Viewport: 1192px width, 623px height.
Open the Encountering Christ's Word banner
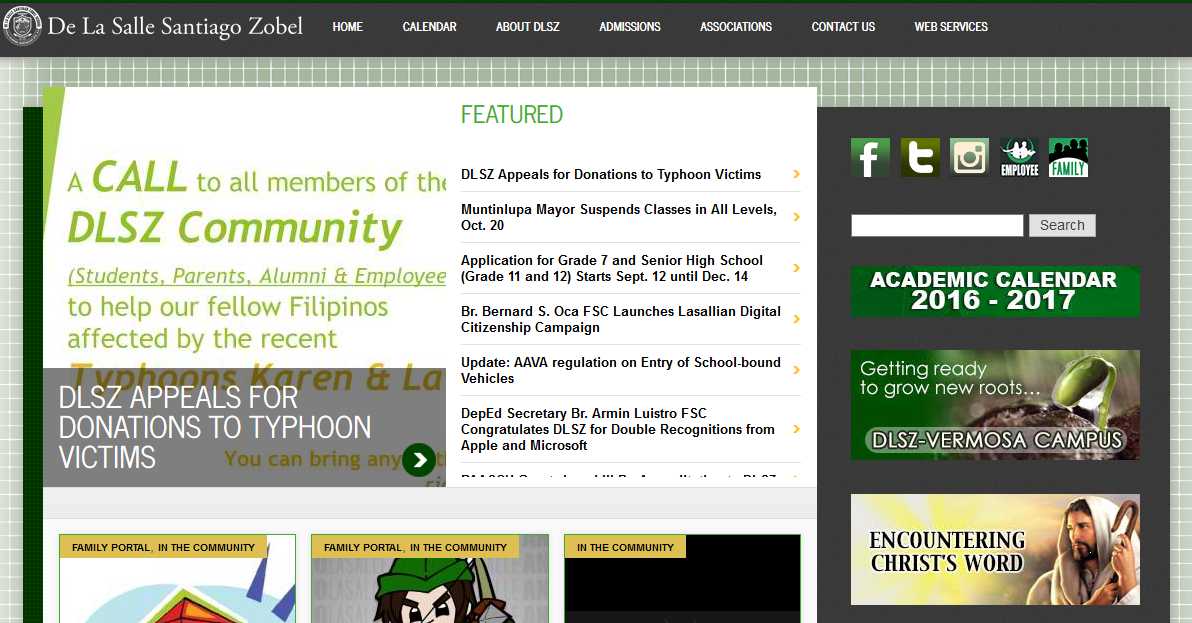click(x=995, y=549)
